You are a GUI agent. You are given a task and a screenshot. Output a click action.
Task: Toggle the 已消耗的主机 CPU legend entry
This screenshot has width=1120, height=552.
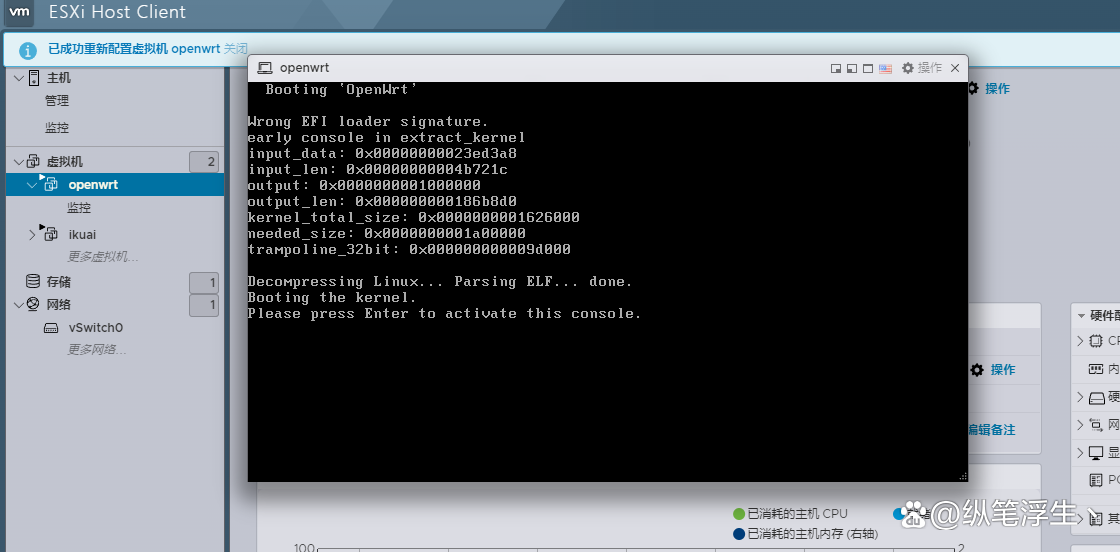point(791,513)
